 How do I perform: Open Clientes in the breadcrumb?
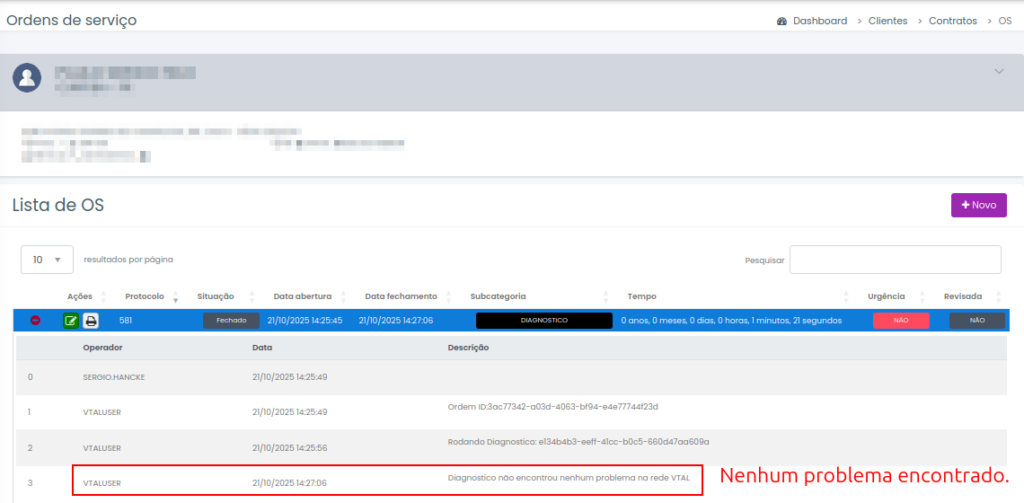click(x=888, y=21)
